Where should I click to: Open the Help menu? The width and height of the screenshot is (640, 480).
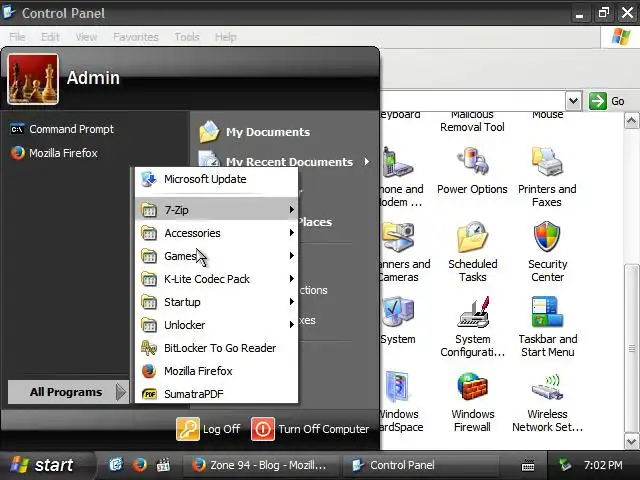click(226, 37)
